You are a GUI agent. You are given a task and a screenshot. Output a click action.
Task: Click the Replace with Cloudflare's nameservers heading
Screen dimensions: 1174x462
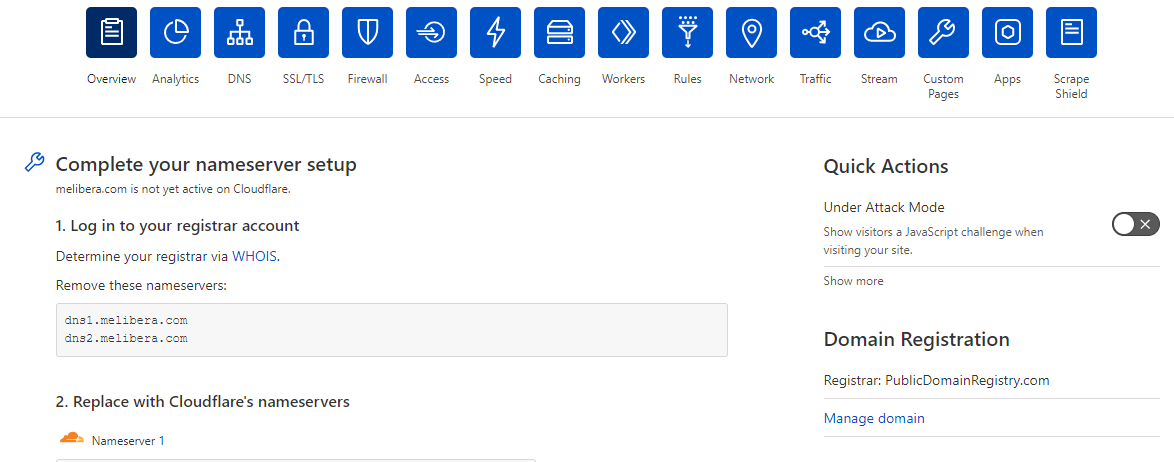click(x=203, y=401)
